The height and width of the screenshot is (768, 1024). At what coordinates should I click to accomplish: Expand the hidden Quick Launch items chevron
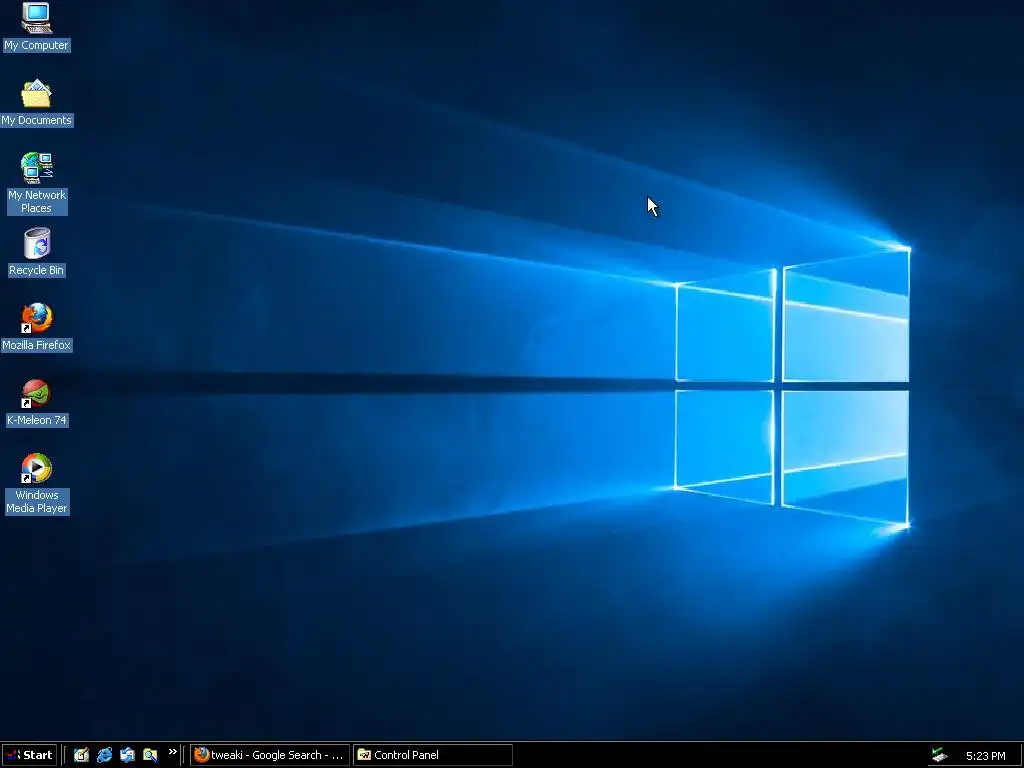(x=172, y=752)
